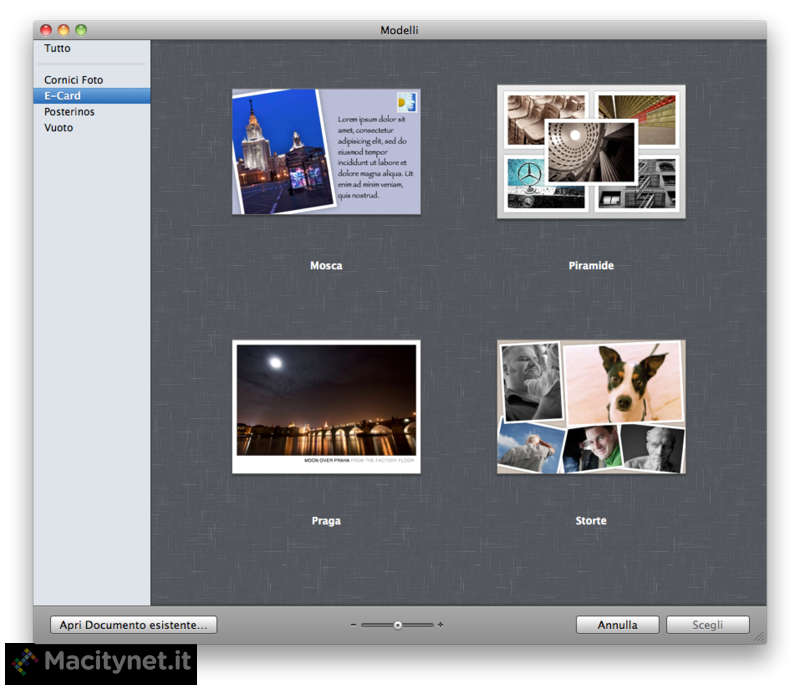
Task: Show all templates via Tutto
Action: [x=58, y=48]
